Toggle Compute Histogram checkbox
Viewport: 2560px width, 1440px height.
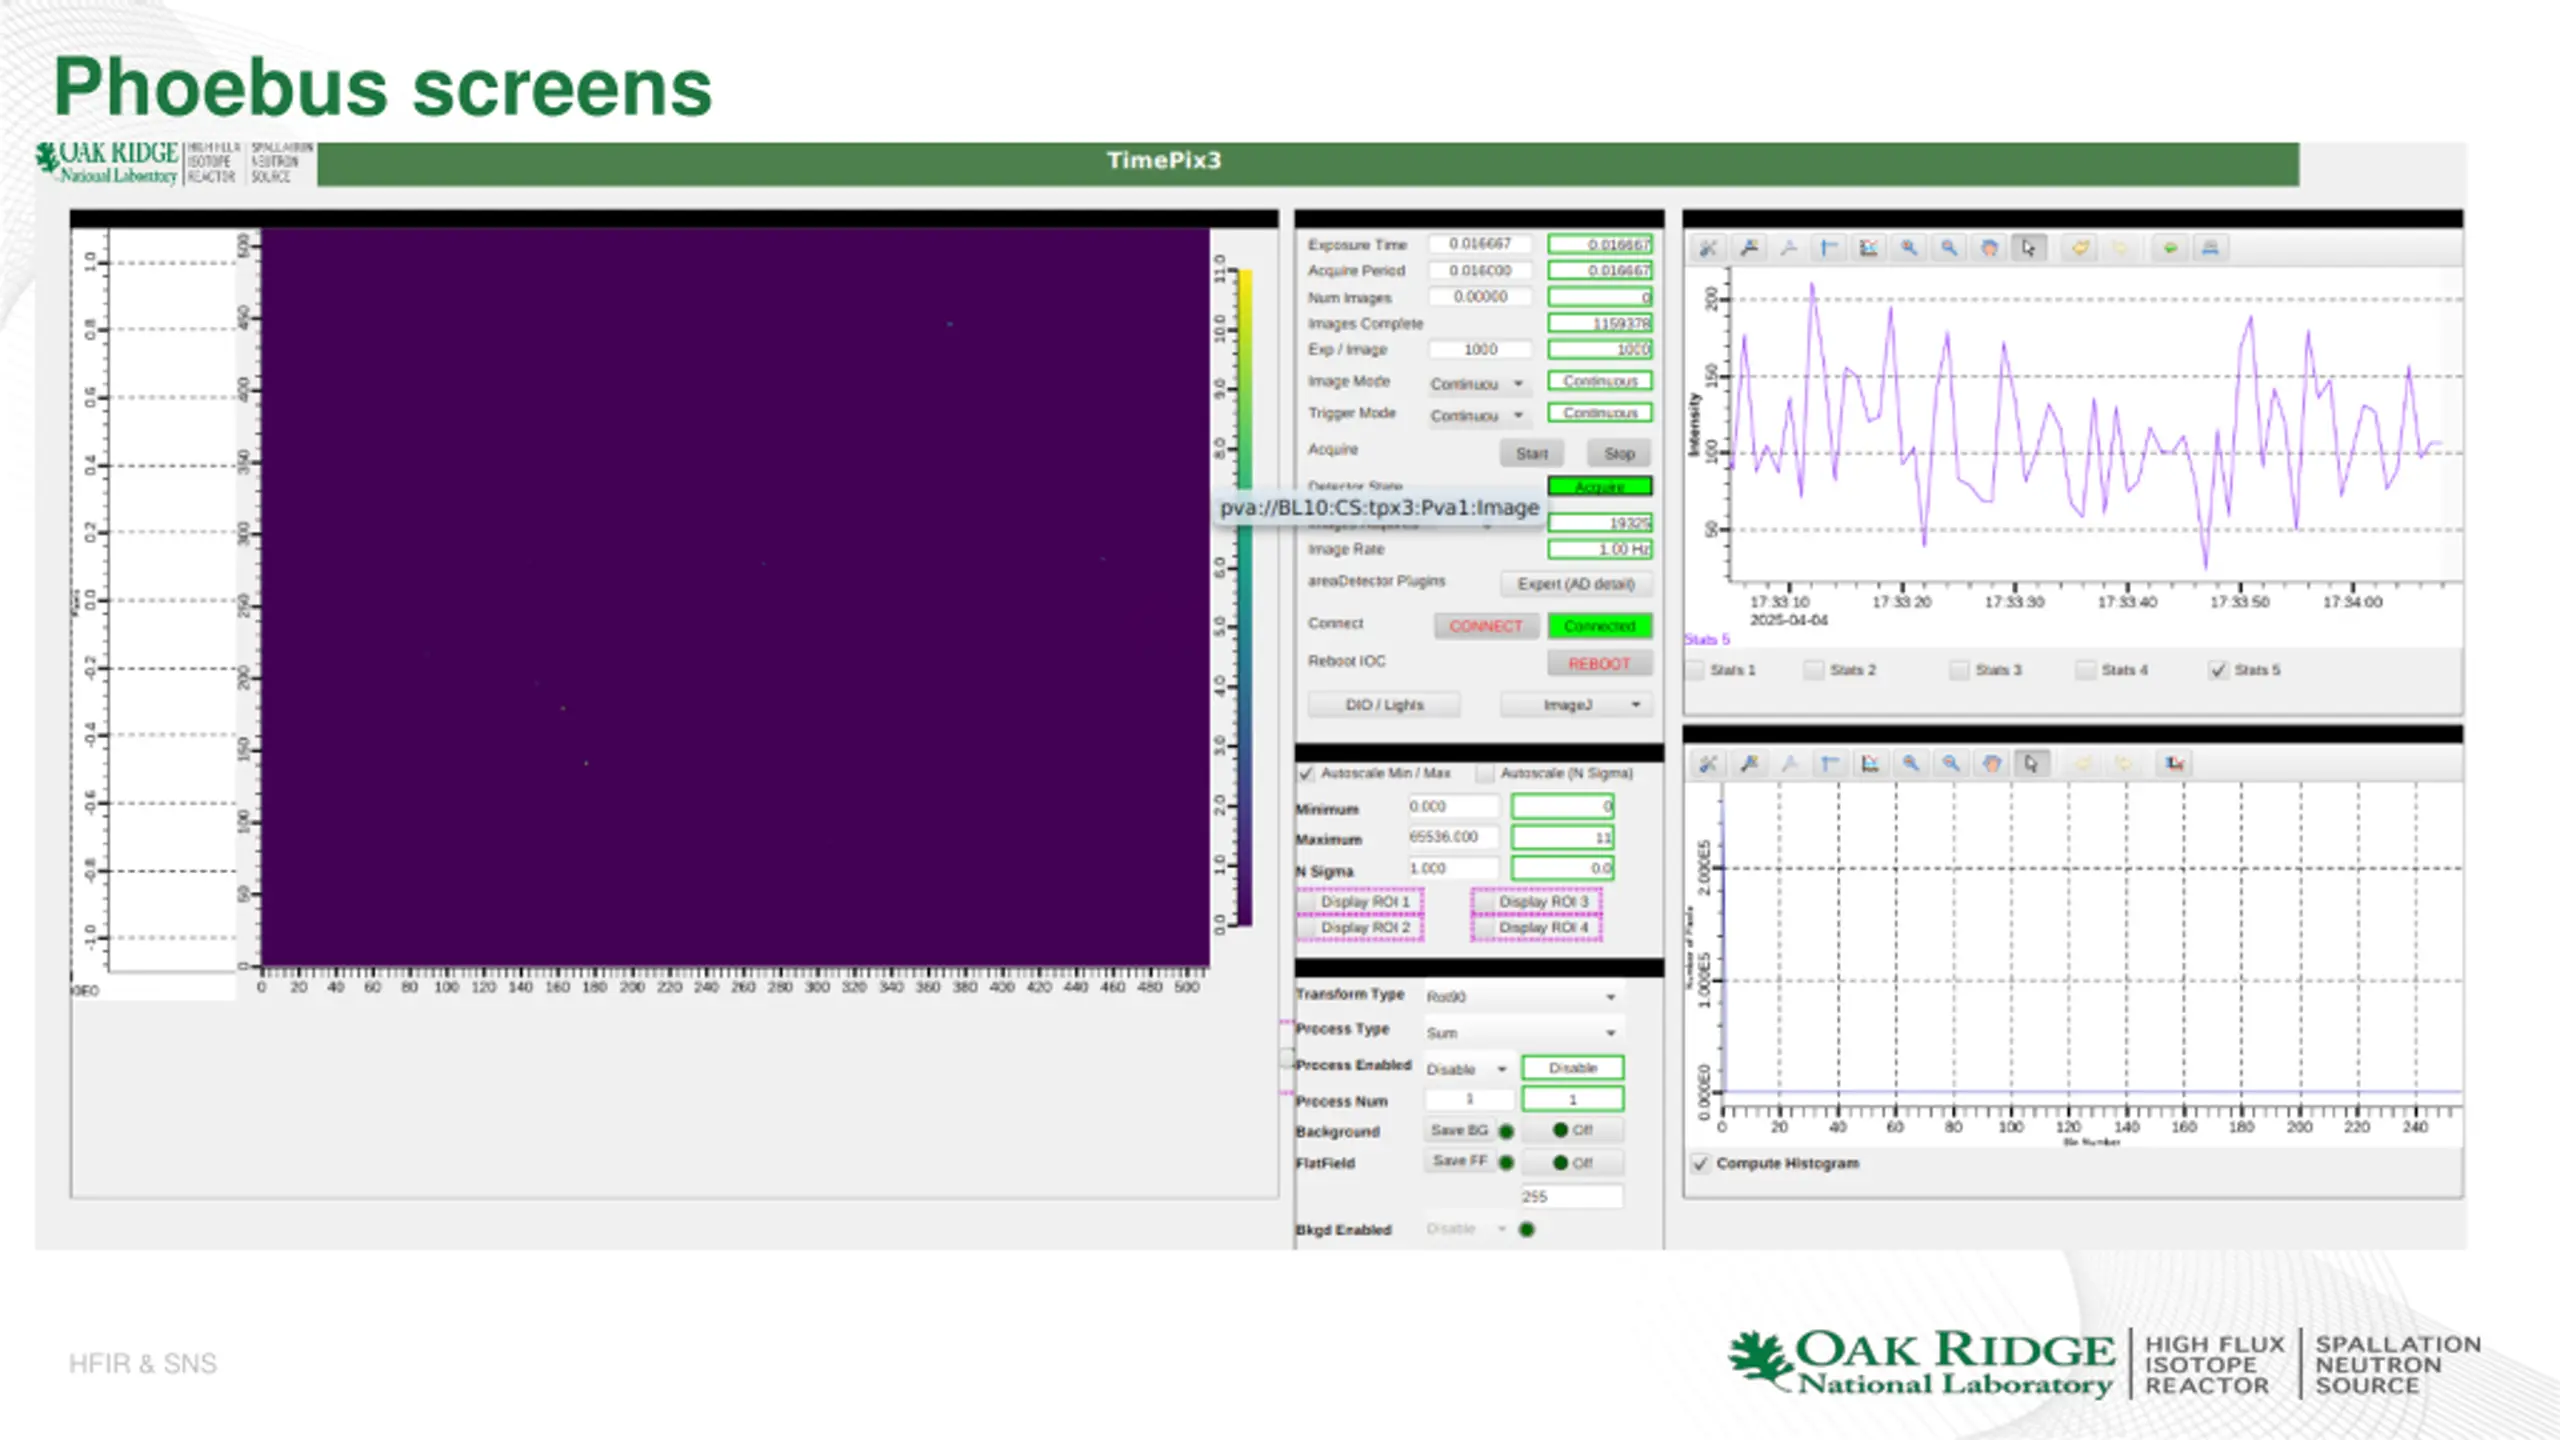1700,1164
